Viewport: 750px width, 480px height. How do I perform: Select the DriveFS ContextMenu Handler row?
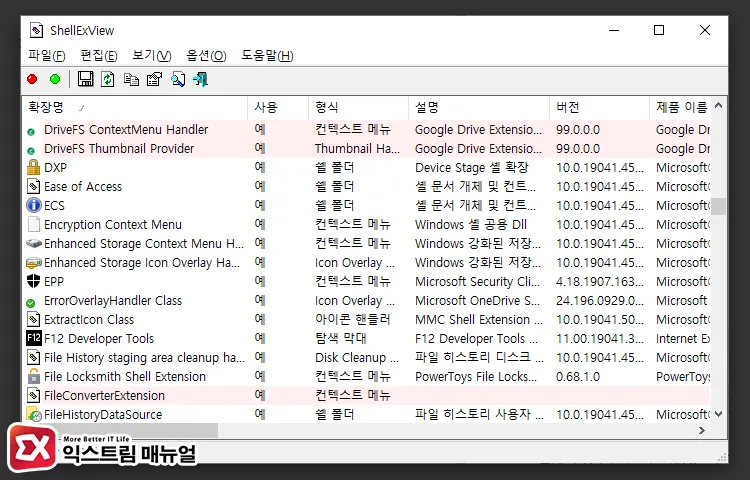pyautogui.click(x=126, y=130)
